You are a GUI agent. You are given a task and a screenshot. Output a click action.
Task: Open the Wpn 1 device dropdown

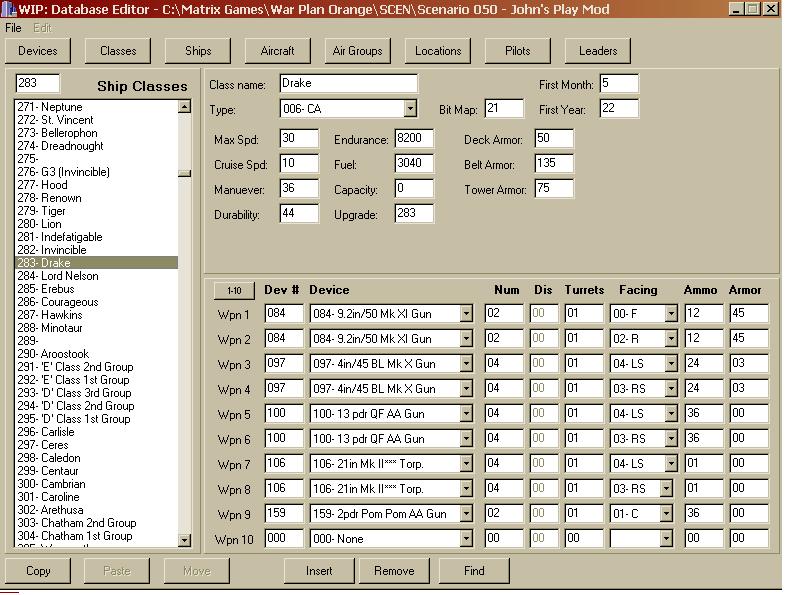point(466,314)
